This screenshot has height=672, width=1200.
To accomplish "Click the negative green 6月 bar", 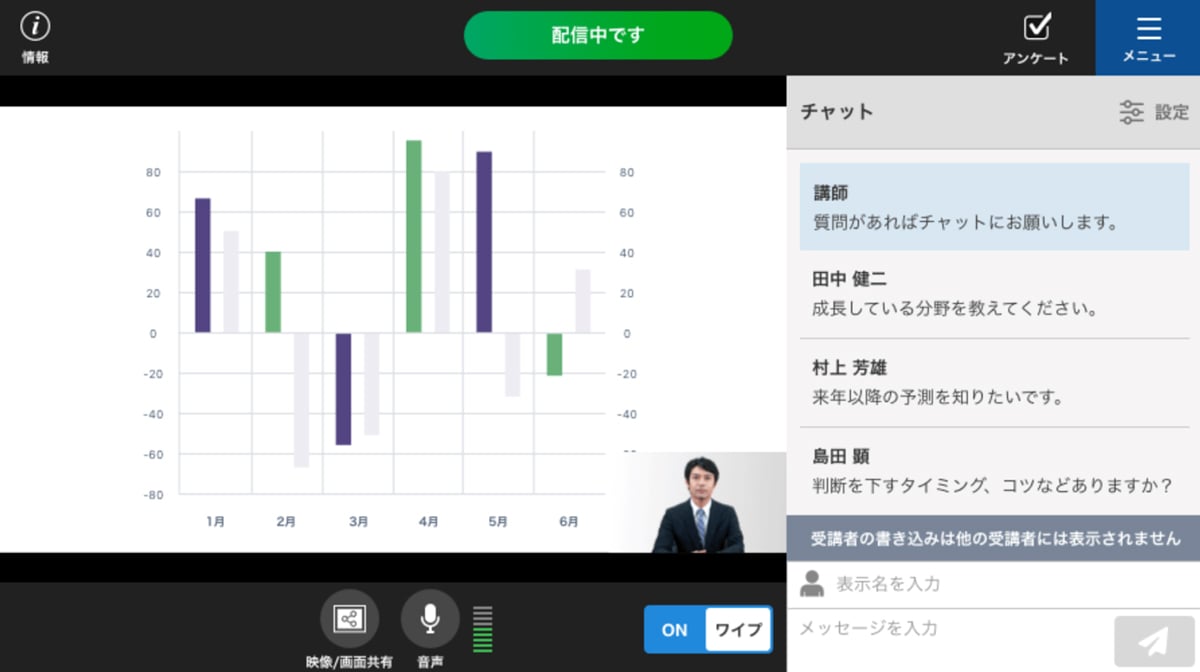I will click(x=554, y=354).
